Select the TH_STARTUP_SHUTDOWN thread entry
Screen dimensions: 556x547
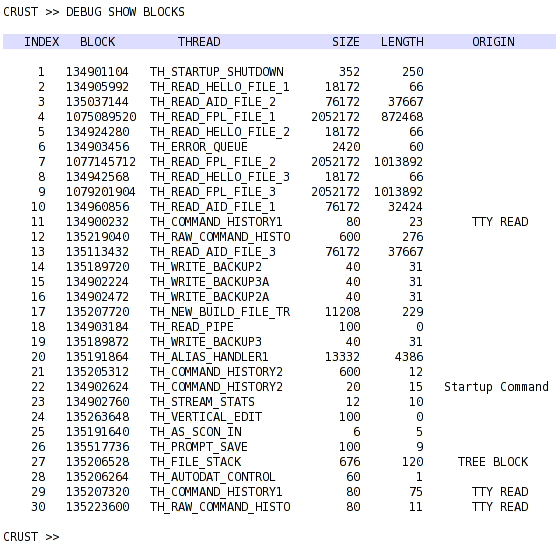(216, 72)
